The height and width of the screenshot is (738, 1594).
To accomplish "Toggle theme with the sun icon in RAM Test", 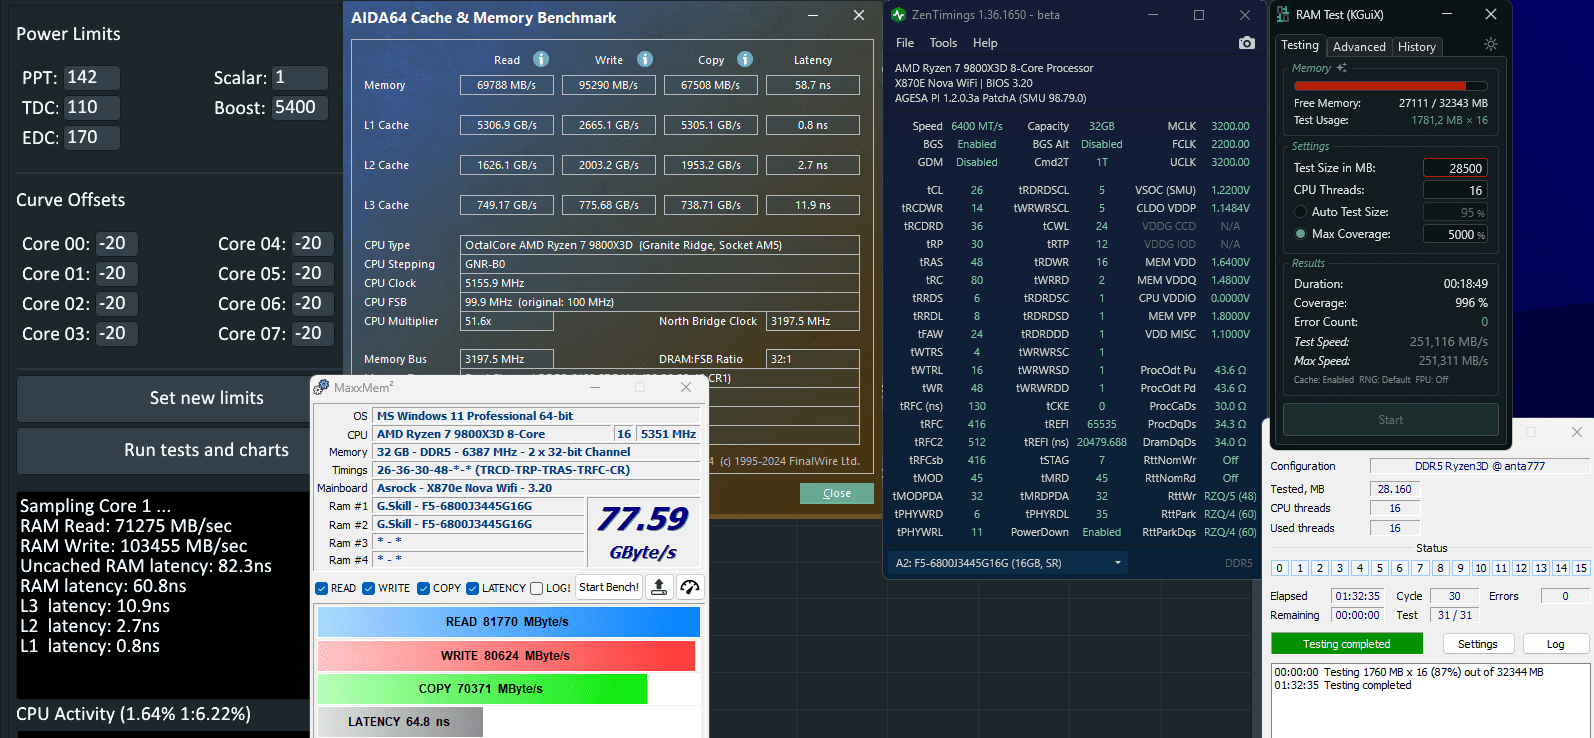I will click(1490, 45).
